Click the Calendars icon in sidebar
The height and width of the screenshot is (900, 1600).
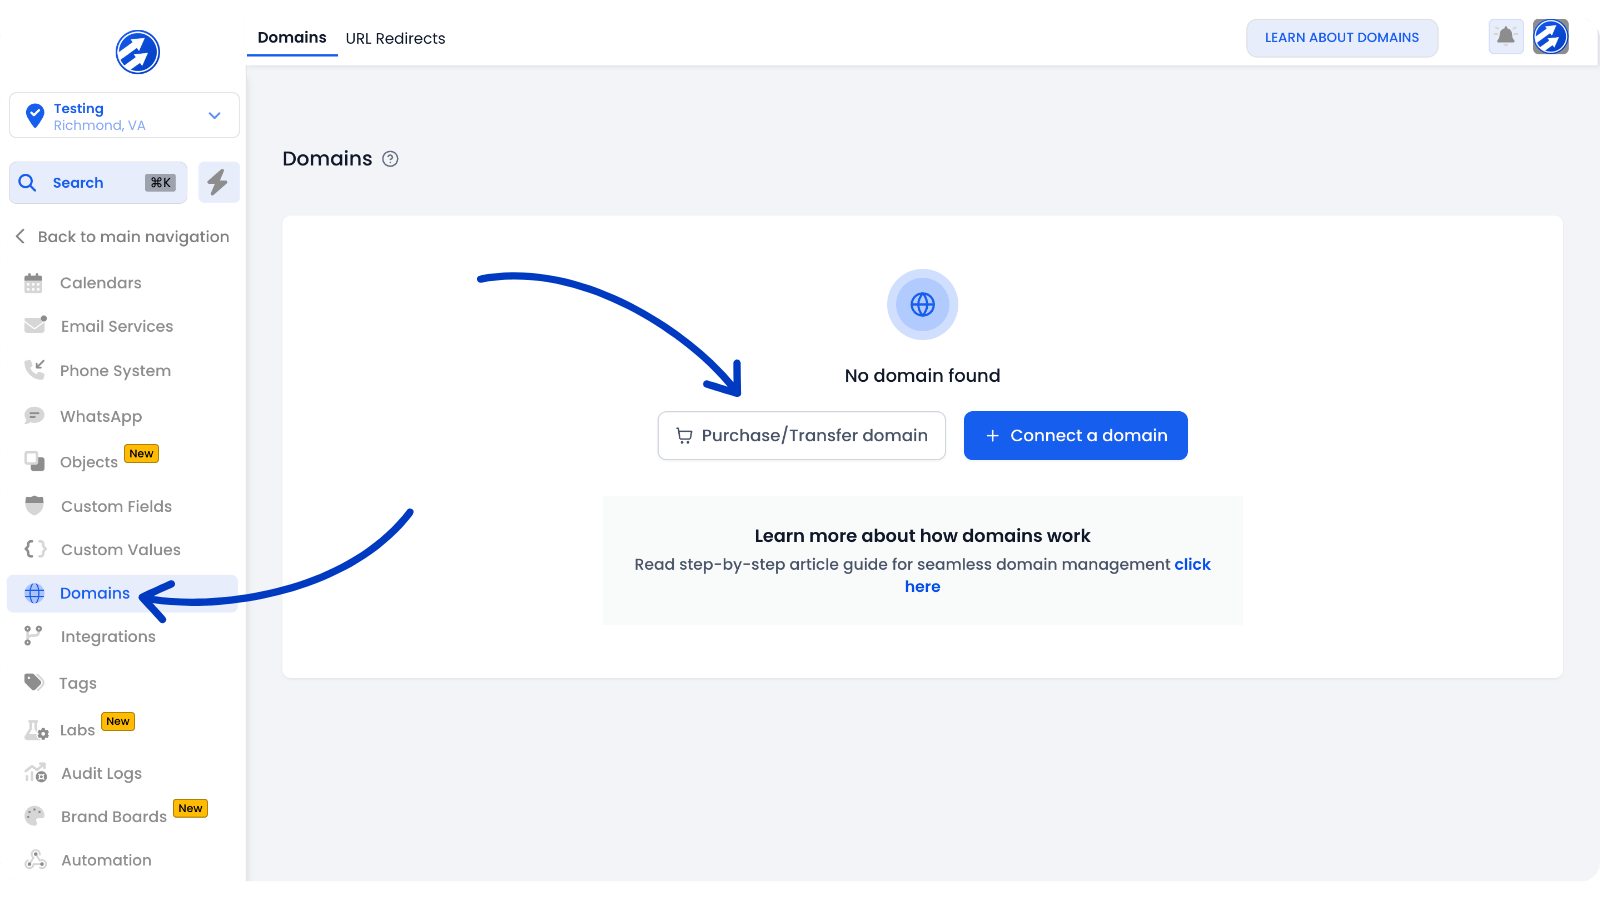coord(34,283)
